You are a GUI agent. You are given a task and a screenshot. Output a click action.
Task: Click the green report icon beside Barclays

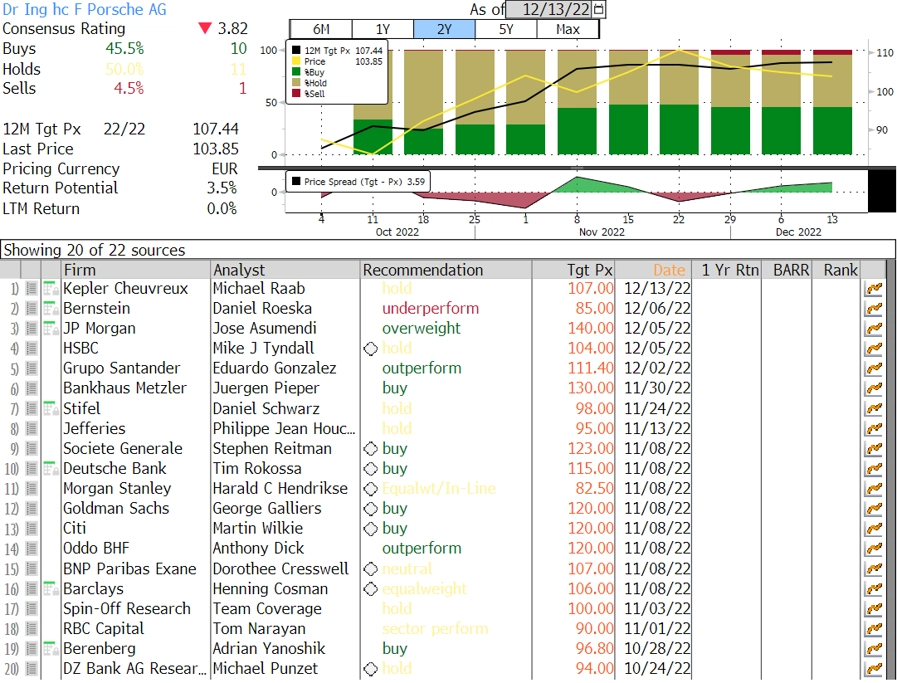click(51, 589)
